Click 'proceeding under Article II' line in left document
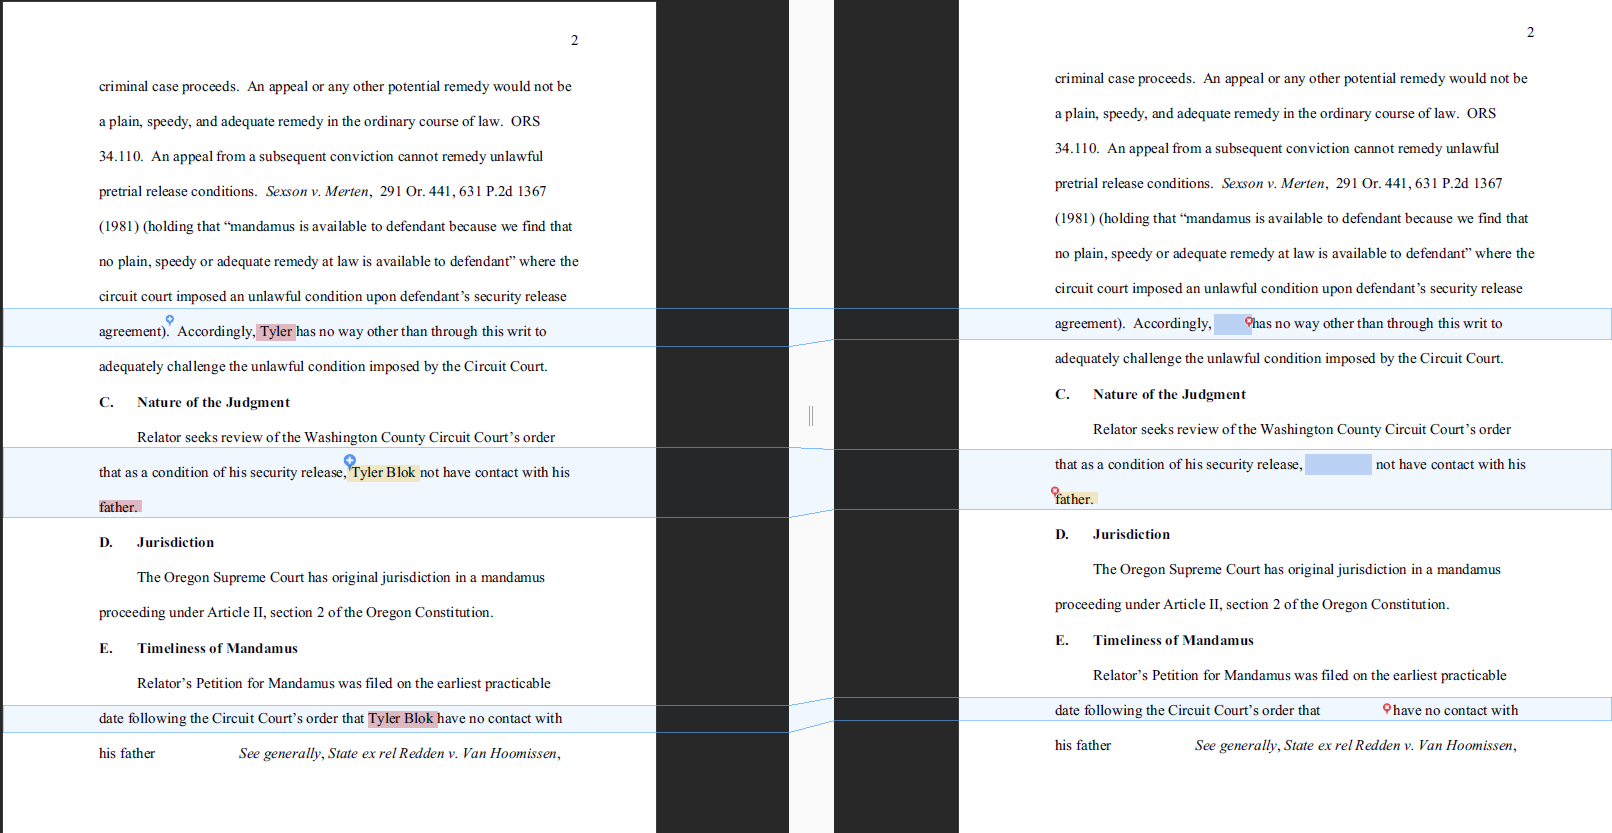1612x833 pixels. click(296, 612)
